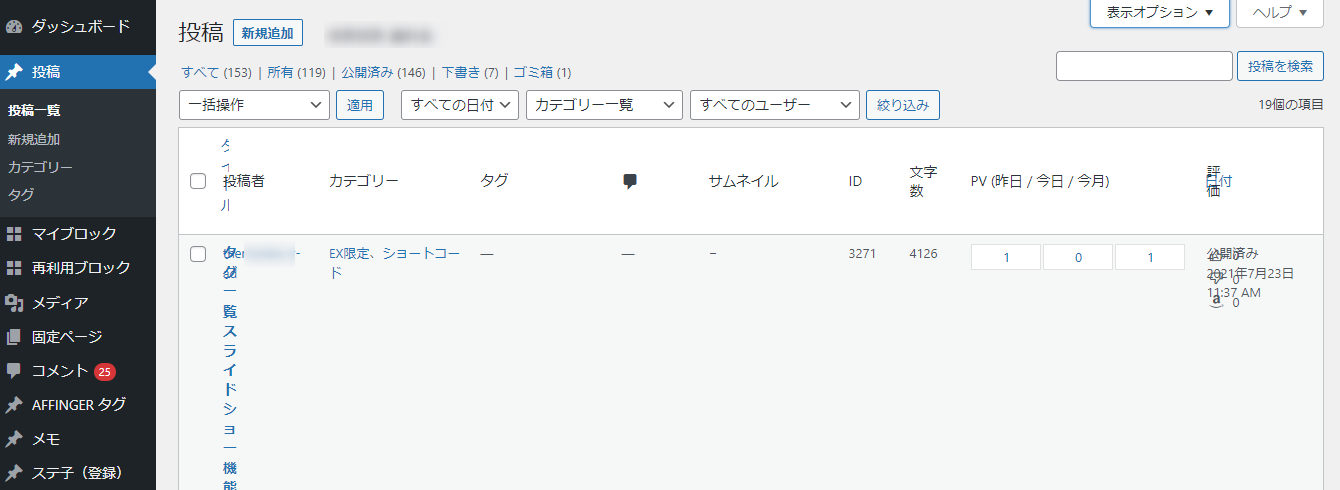Open the 一括操作 bulk actions dropdown
This screenshot has width=1340, height=490.
tap(254, 105)
